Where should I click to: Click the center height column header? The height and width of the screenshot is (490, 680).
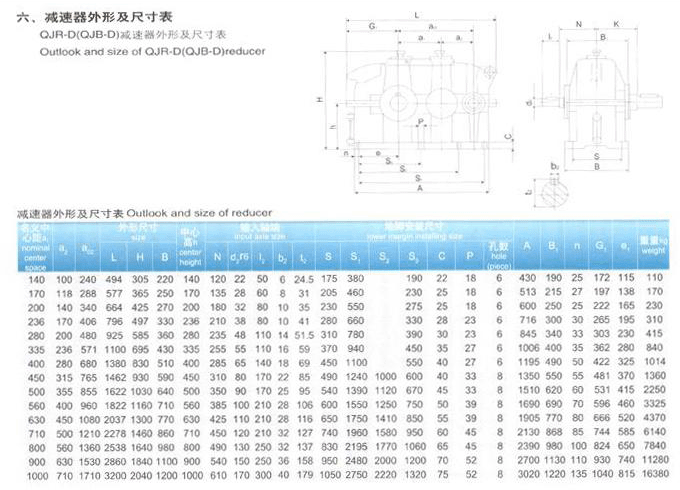(190, 246)
